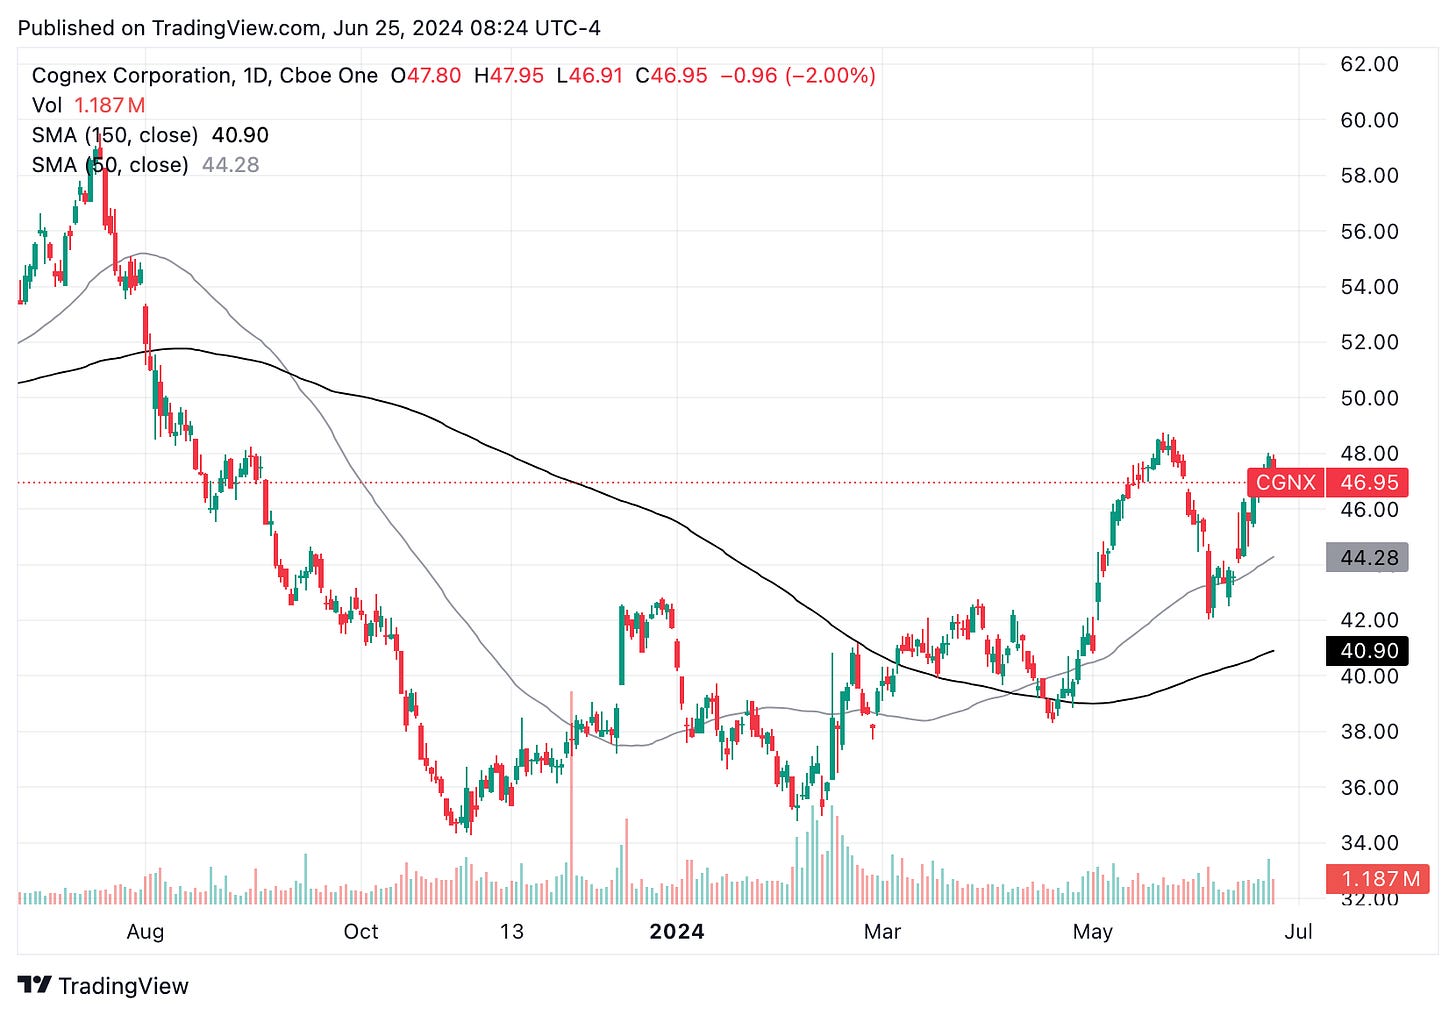Screen dimensions: 1456x1016
Task: Click the TradingView logo icon
Action: (x=35, y=985)
